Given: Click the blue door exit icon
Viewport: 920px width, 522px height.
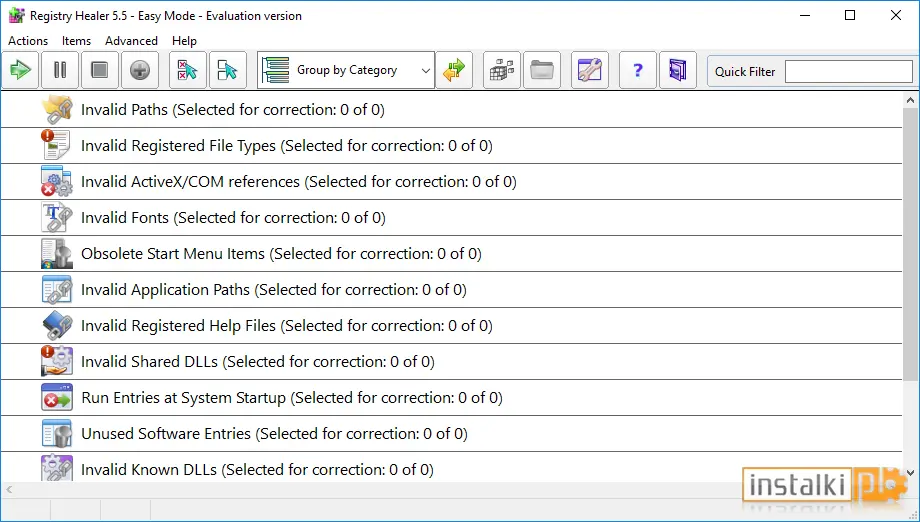Looking at the screenshot, I should 678,70.
